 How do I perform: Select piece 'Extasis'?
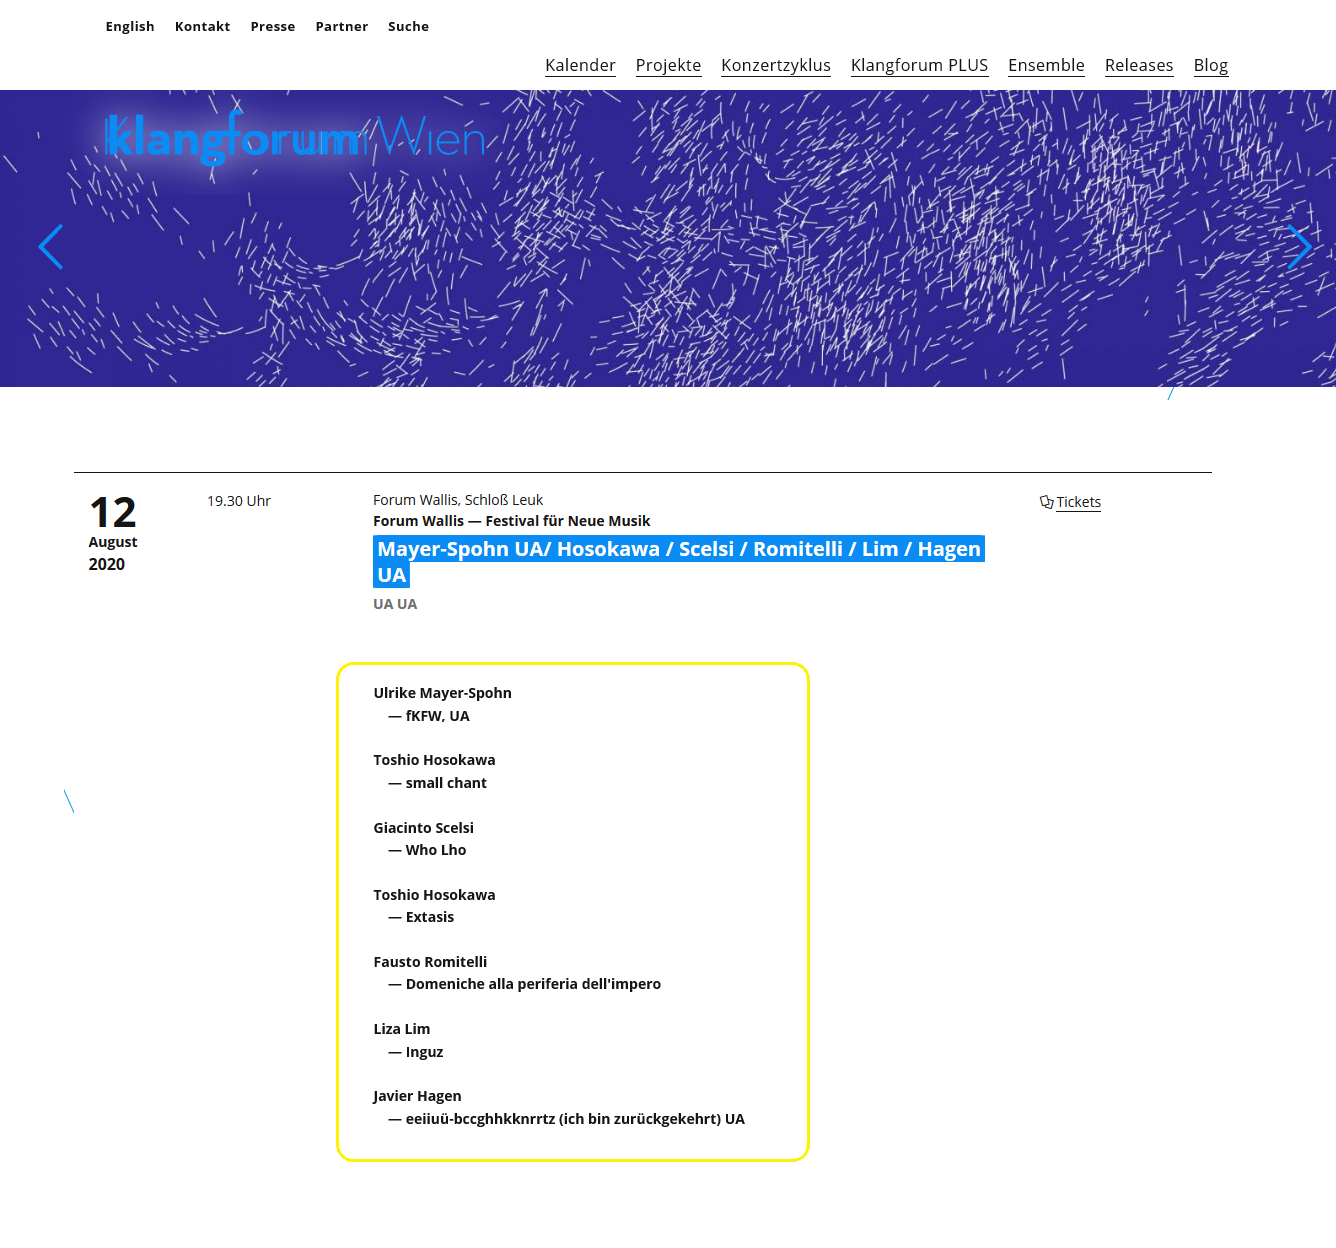[x=429, y=917]
